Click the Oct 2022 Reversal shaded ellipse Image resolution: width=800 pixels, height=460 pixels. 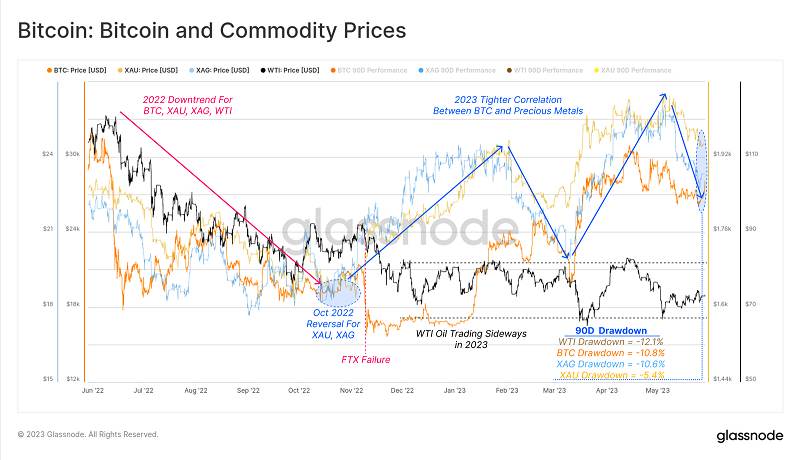[338, 293]
